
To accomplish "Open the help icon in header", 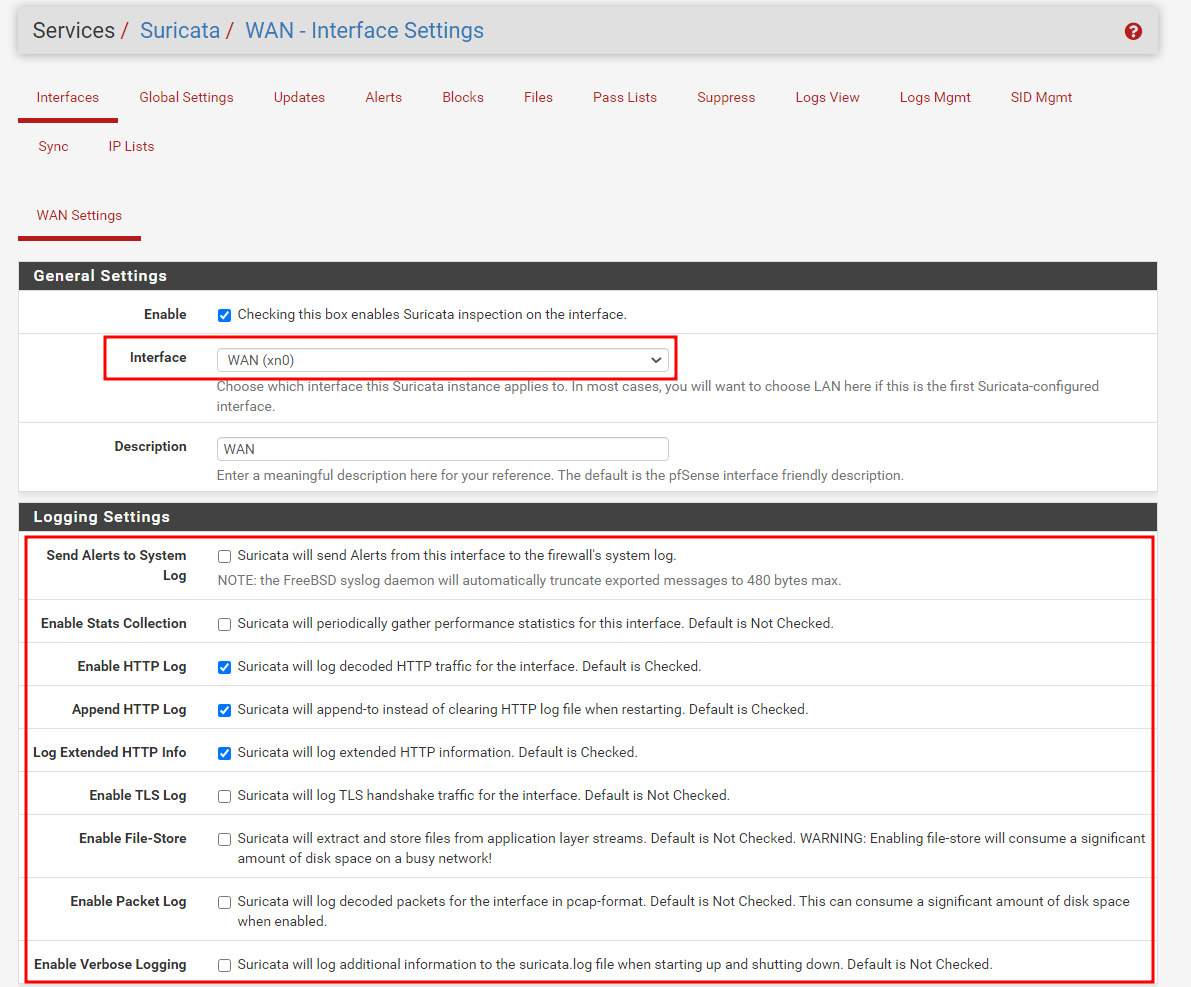I will coord(1133,31).
